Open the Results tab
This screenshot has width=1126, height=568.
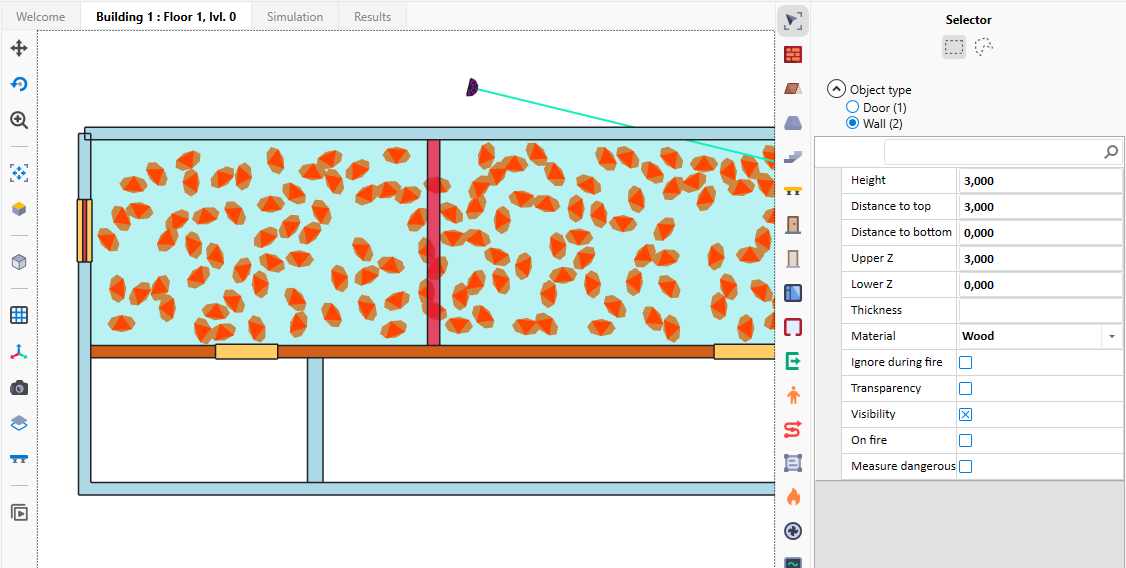[x=373, y=17]
